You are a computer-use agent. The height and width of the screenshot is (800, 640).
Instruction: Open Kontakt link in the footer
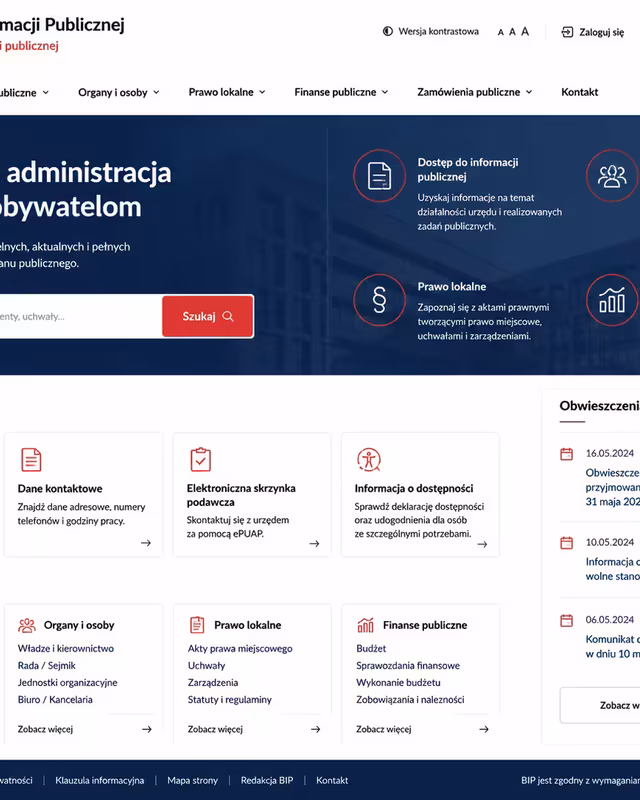click(x=332, y=780)
